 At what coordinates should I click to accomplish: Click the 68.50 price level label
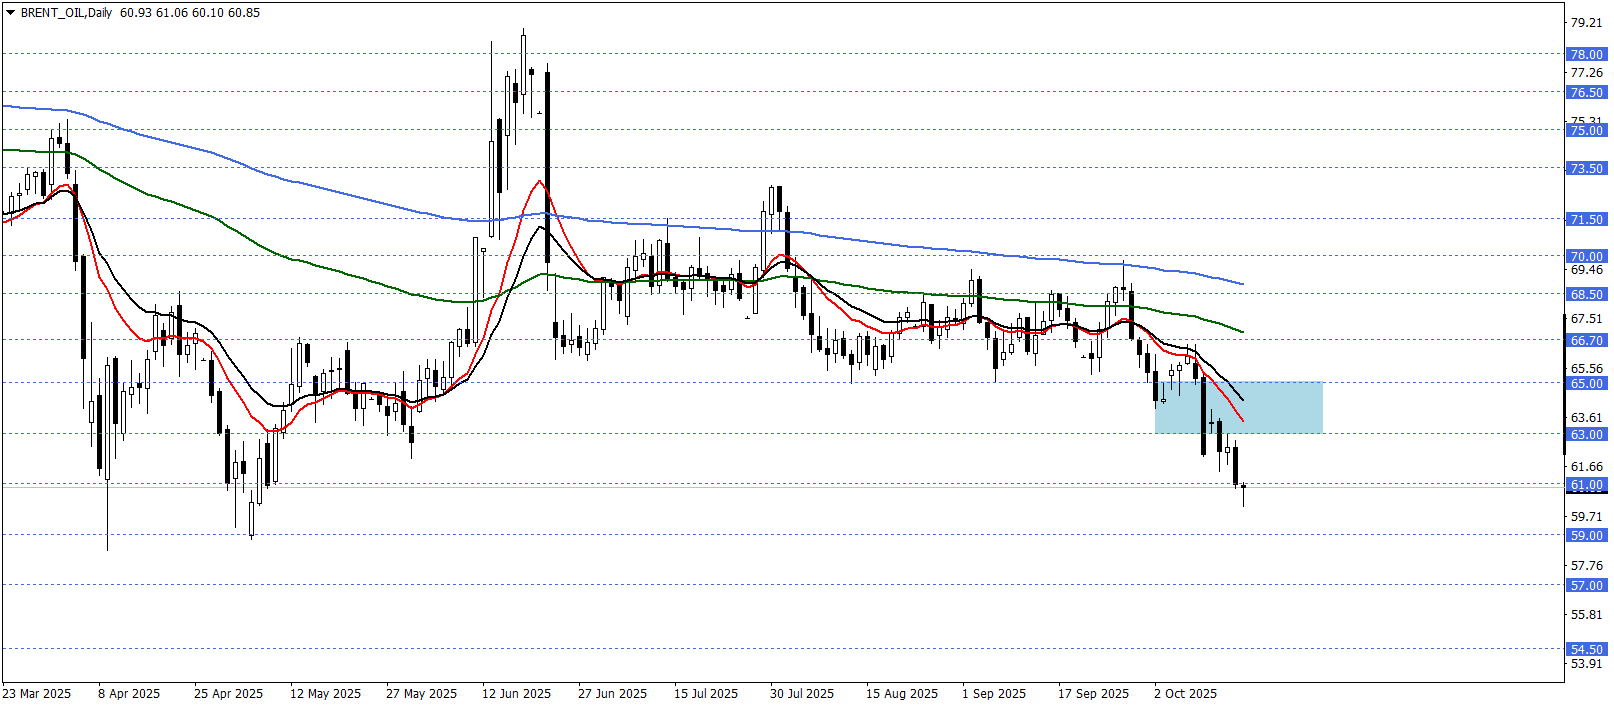pos(1586,295)
